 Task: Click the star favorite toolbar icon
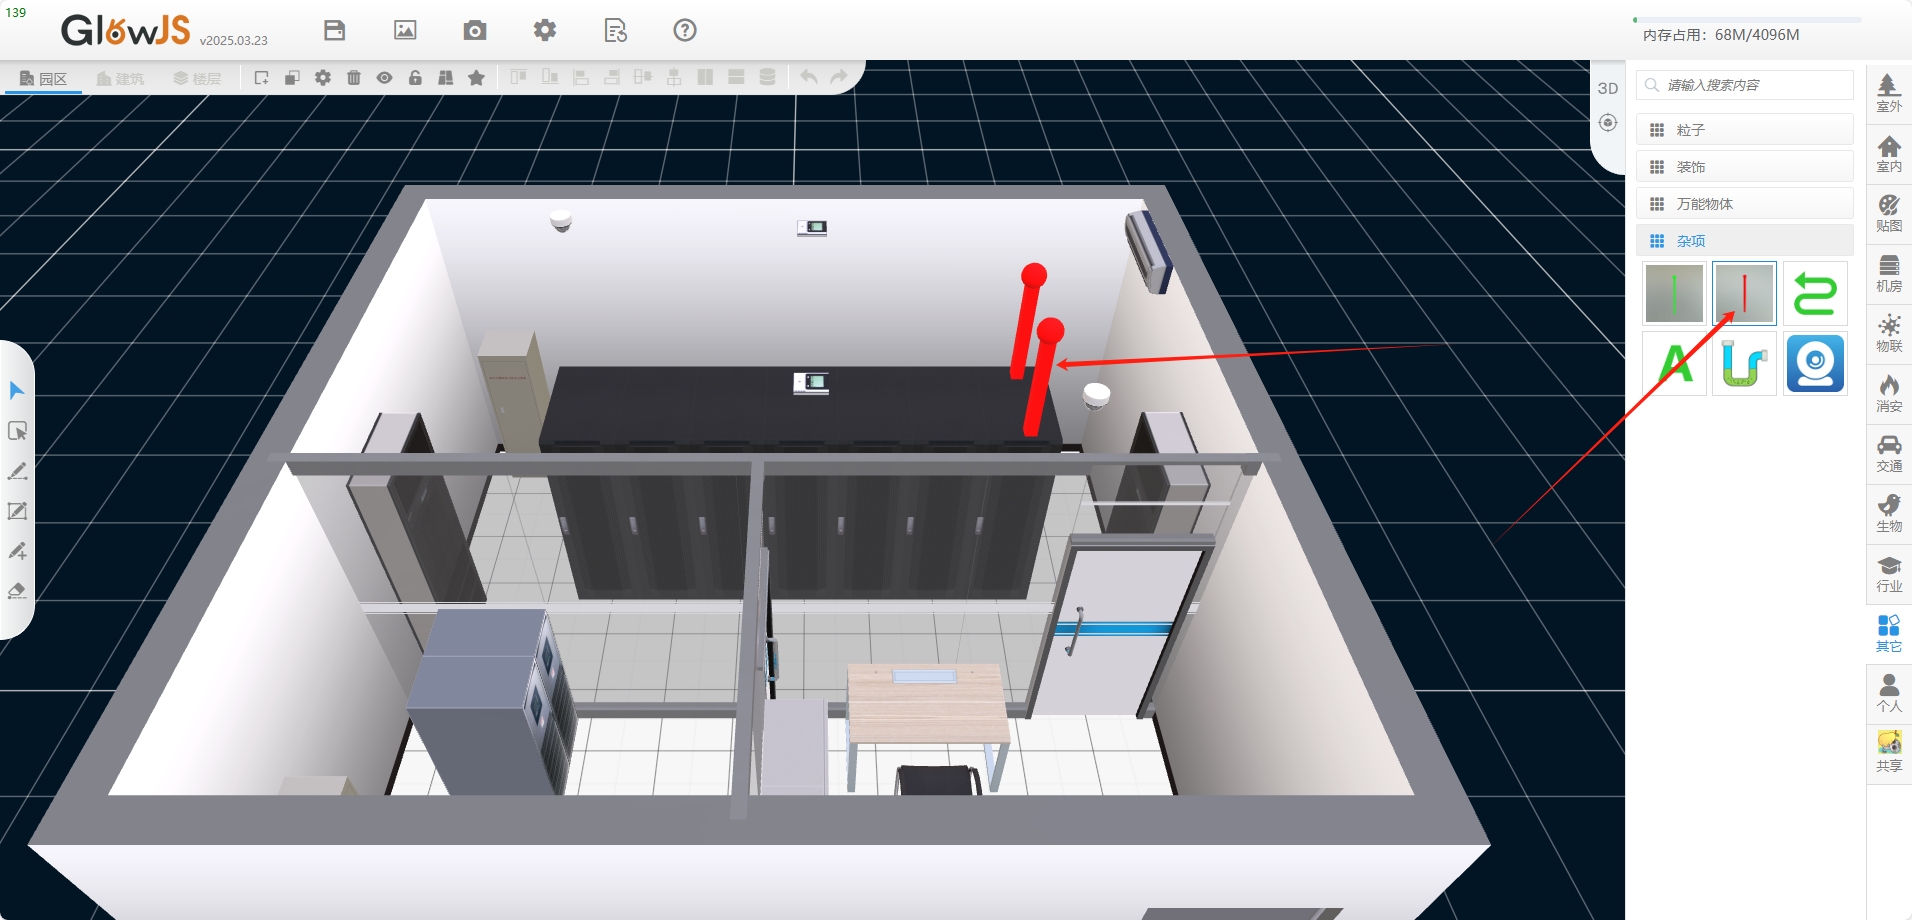point(477,77)
